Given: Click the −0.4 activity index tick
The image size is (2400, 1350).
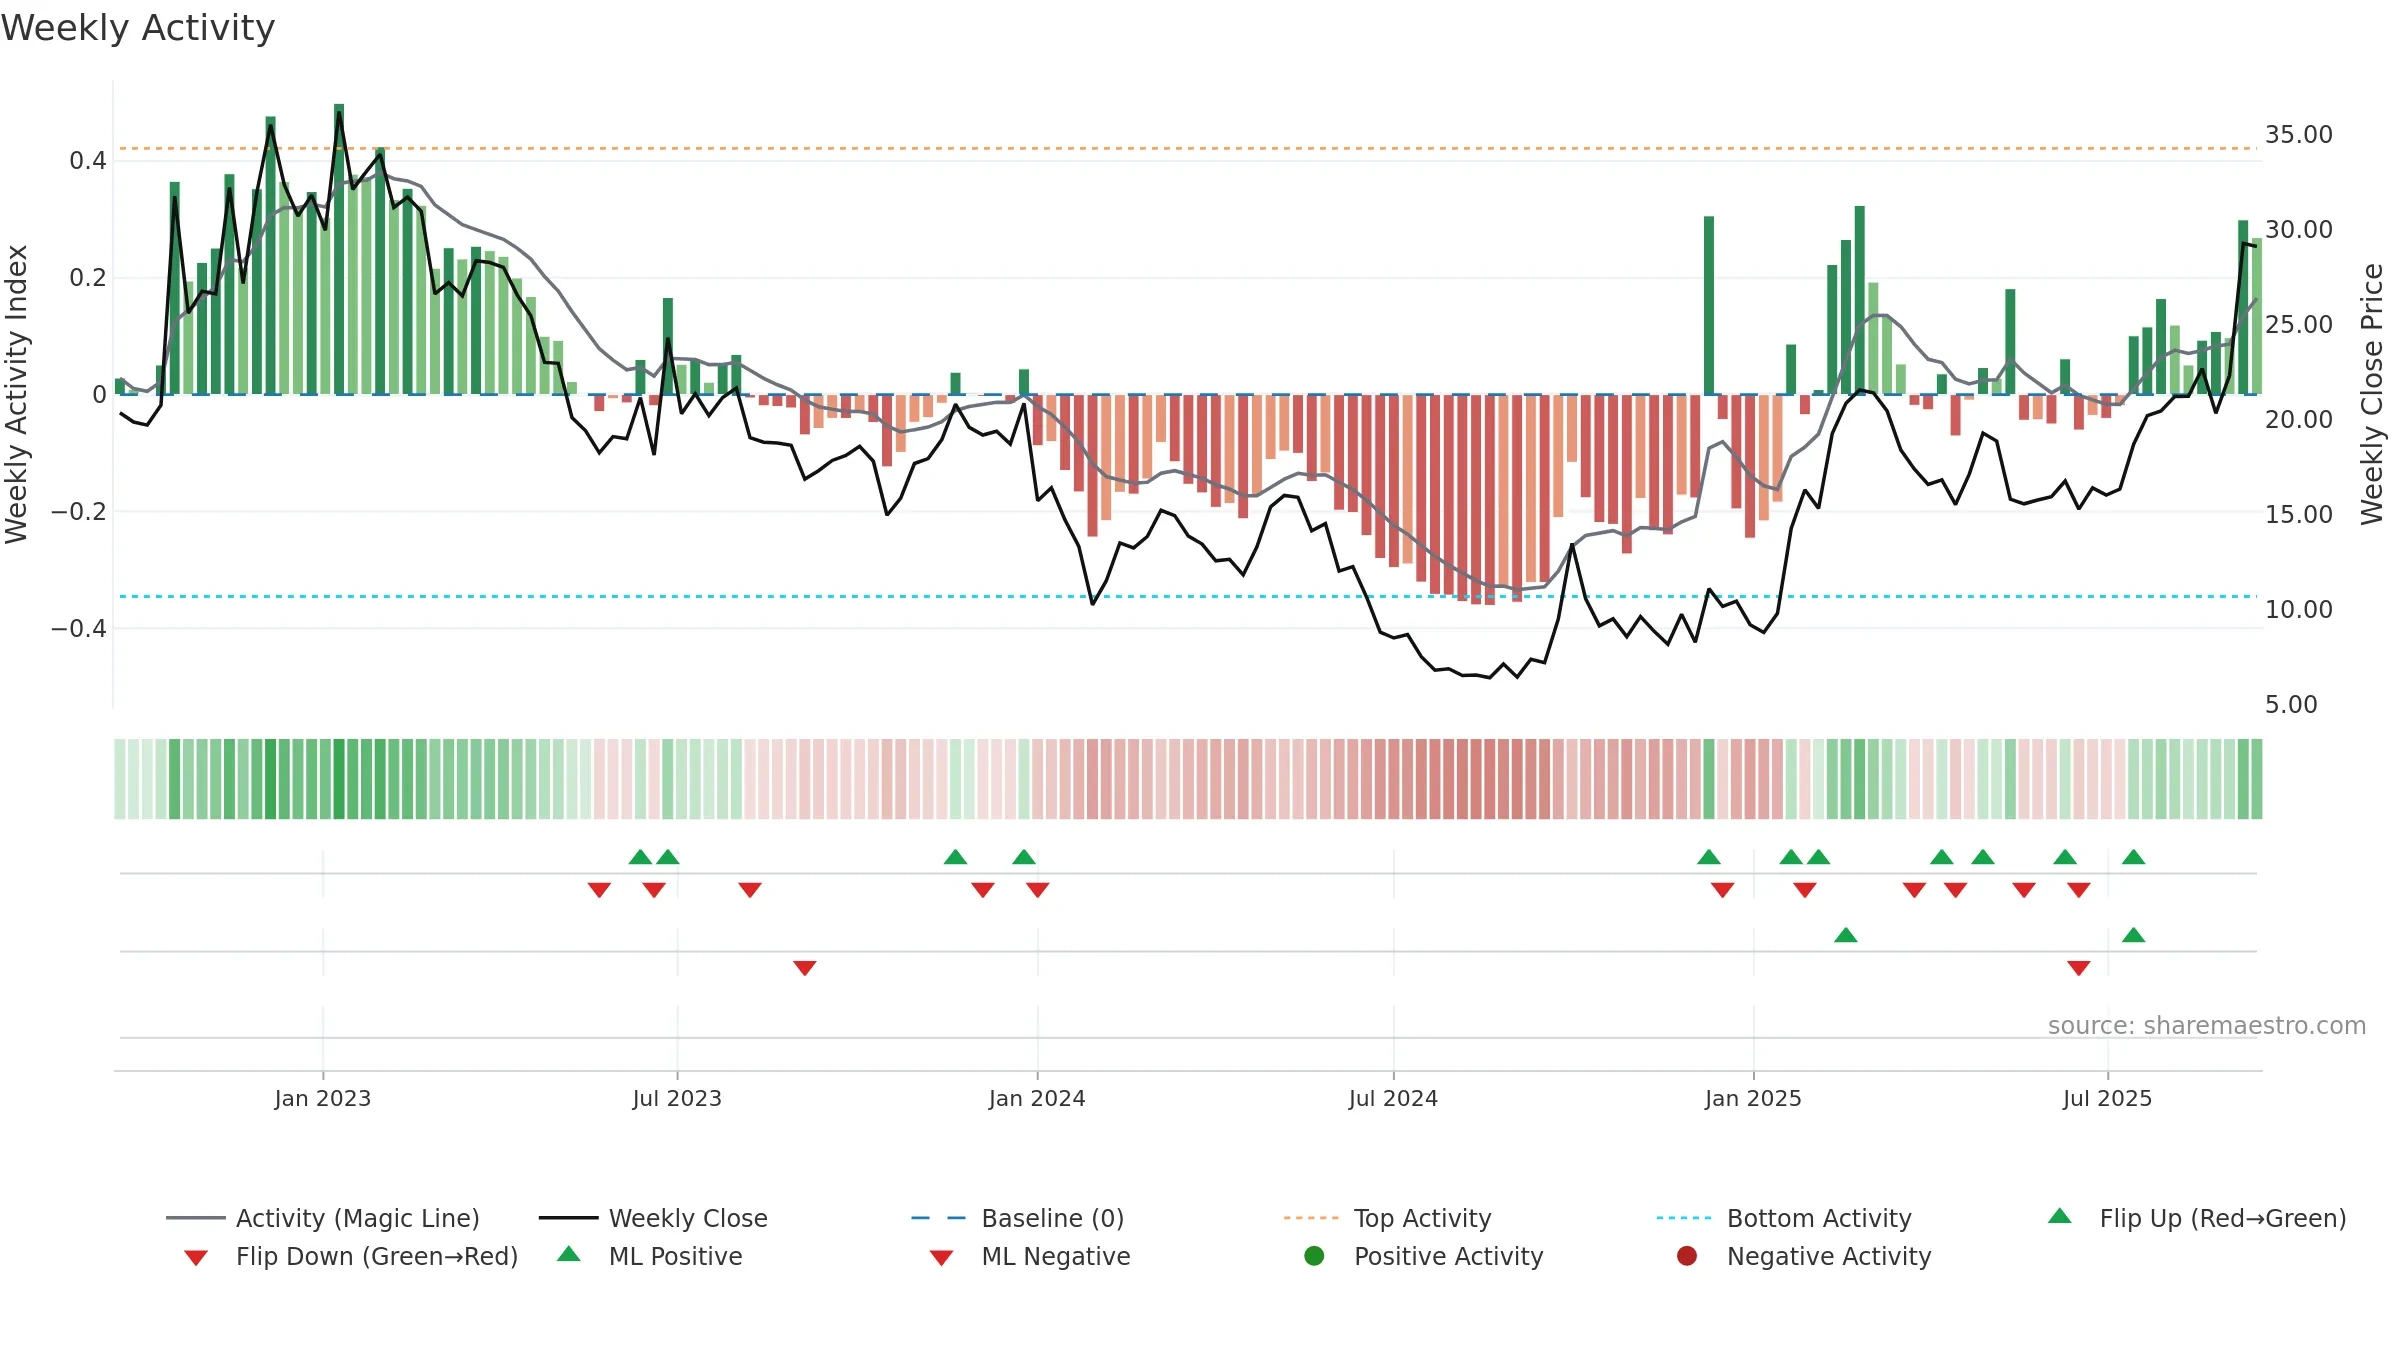Looking at the screenshot, I should point(78,629).
